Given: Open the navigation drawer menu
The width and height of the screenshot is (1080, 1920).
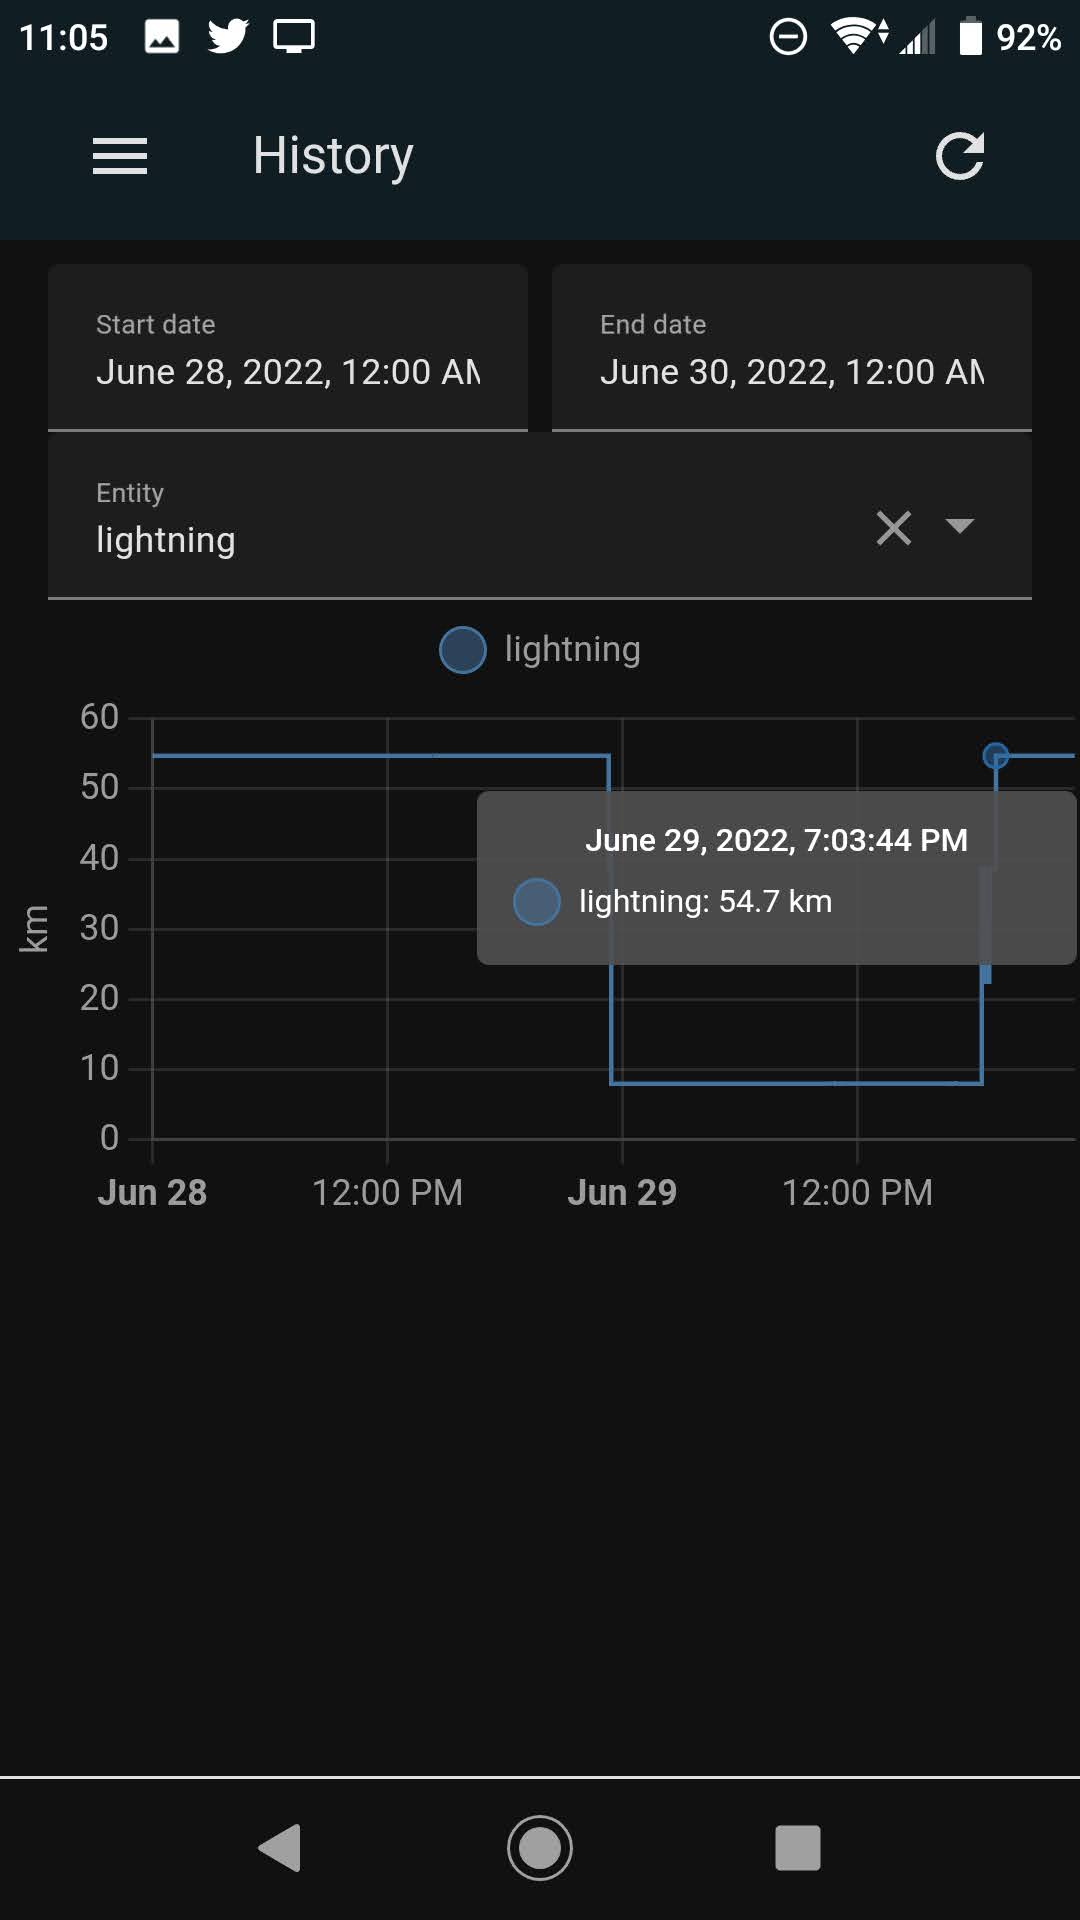Looking at the screenshot, I should point(120,155).
